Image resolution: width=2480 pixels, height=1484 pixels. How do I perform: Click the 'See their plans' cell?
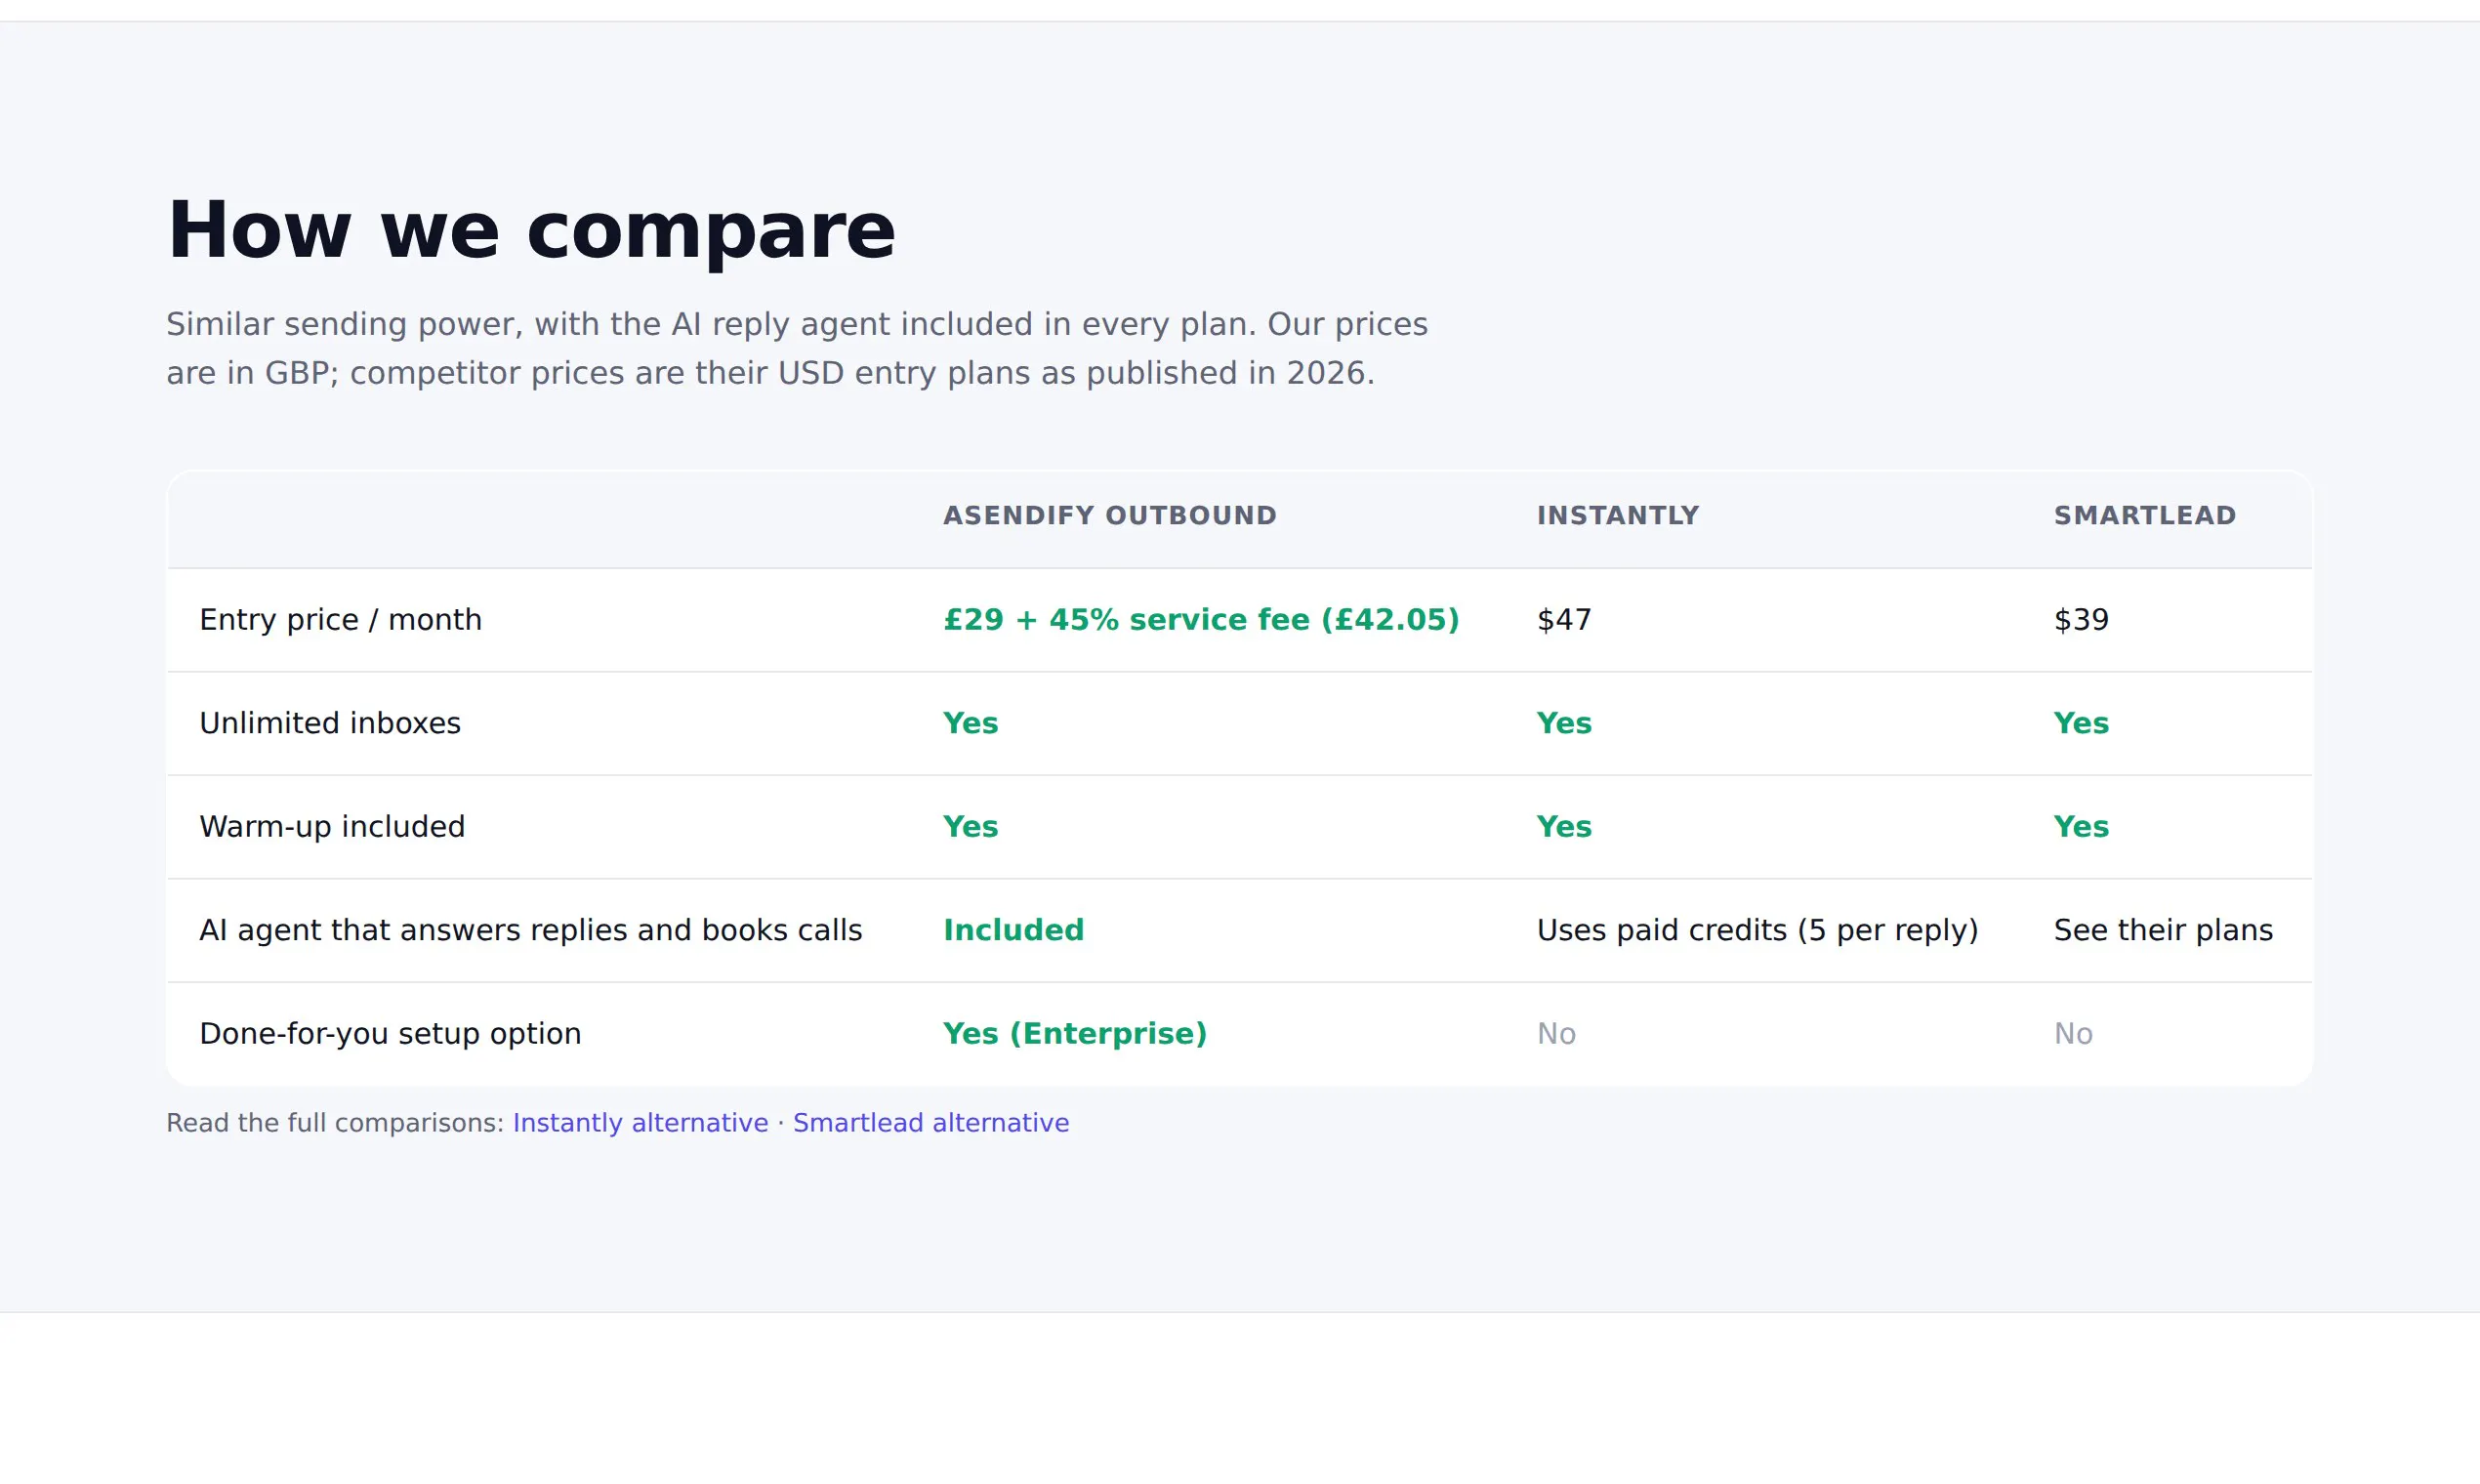tap(2163, 931)
